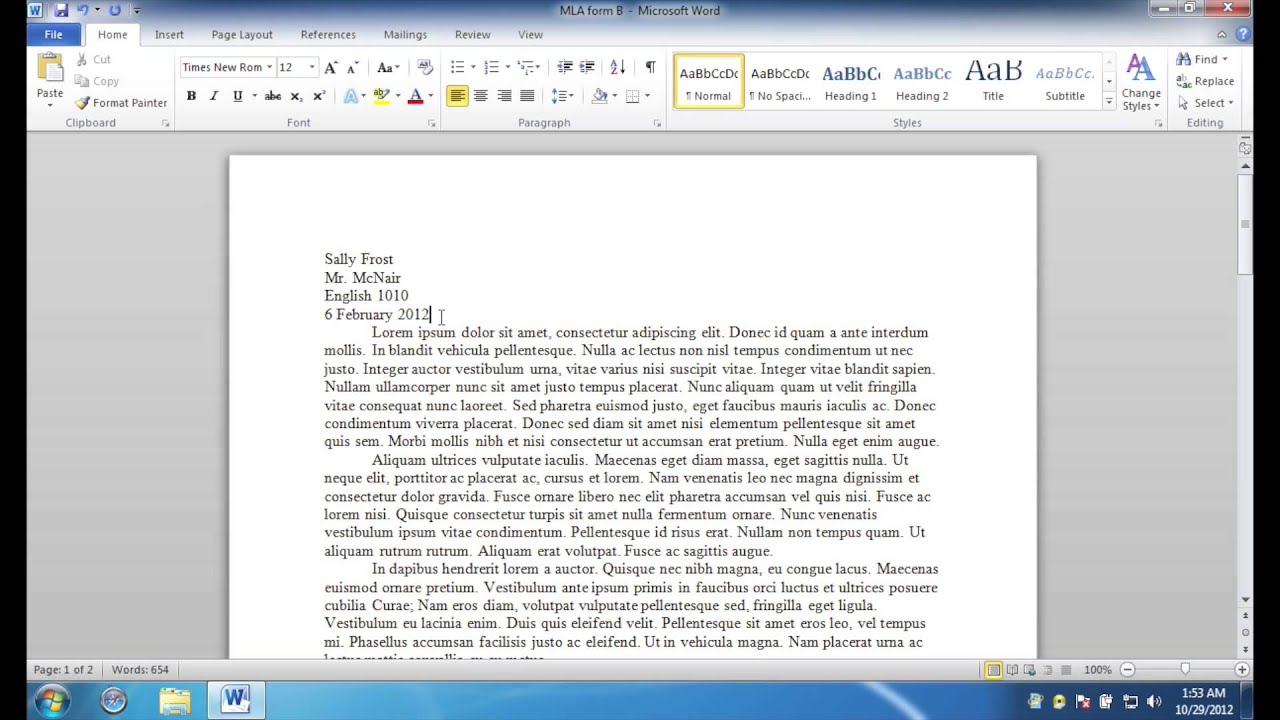
Task: Expand the font size dropdown
Action: (312, 67)
